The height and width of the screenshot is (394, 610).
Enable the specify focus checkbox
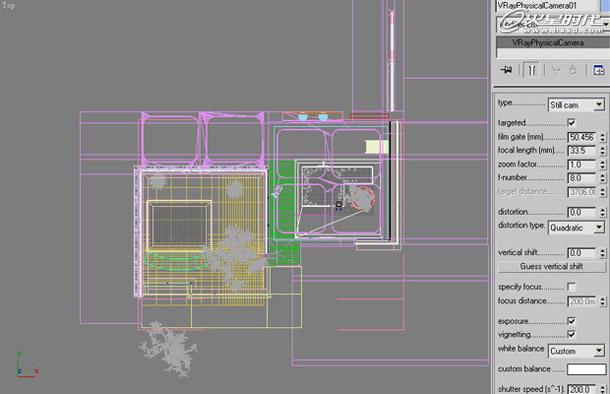[571, 287]
